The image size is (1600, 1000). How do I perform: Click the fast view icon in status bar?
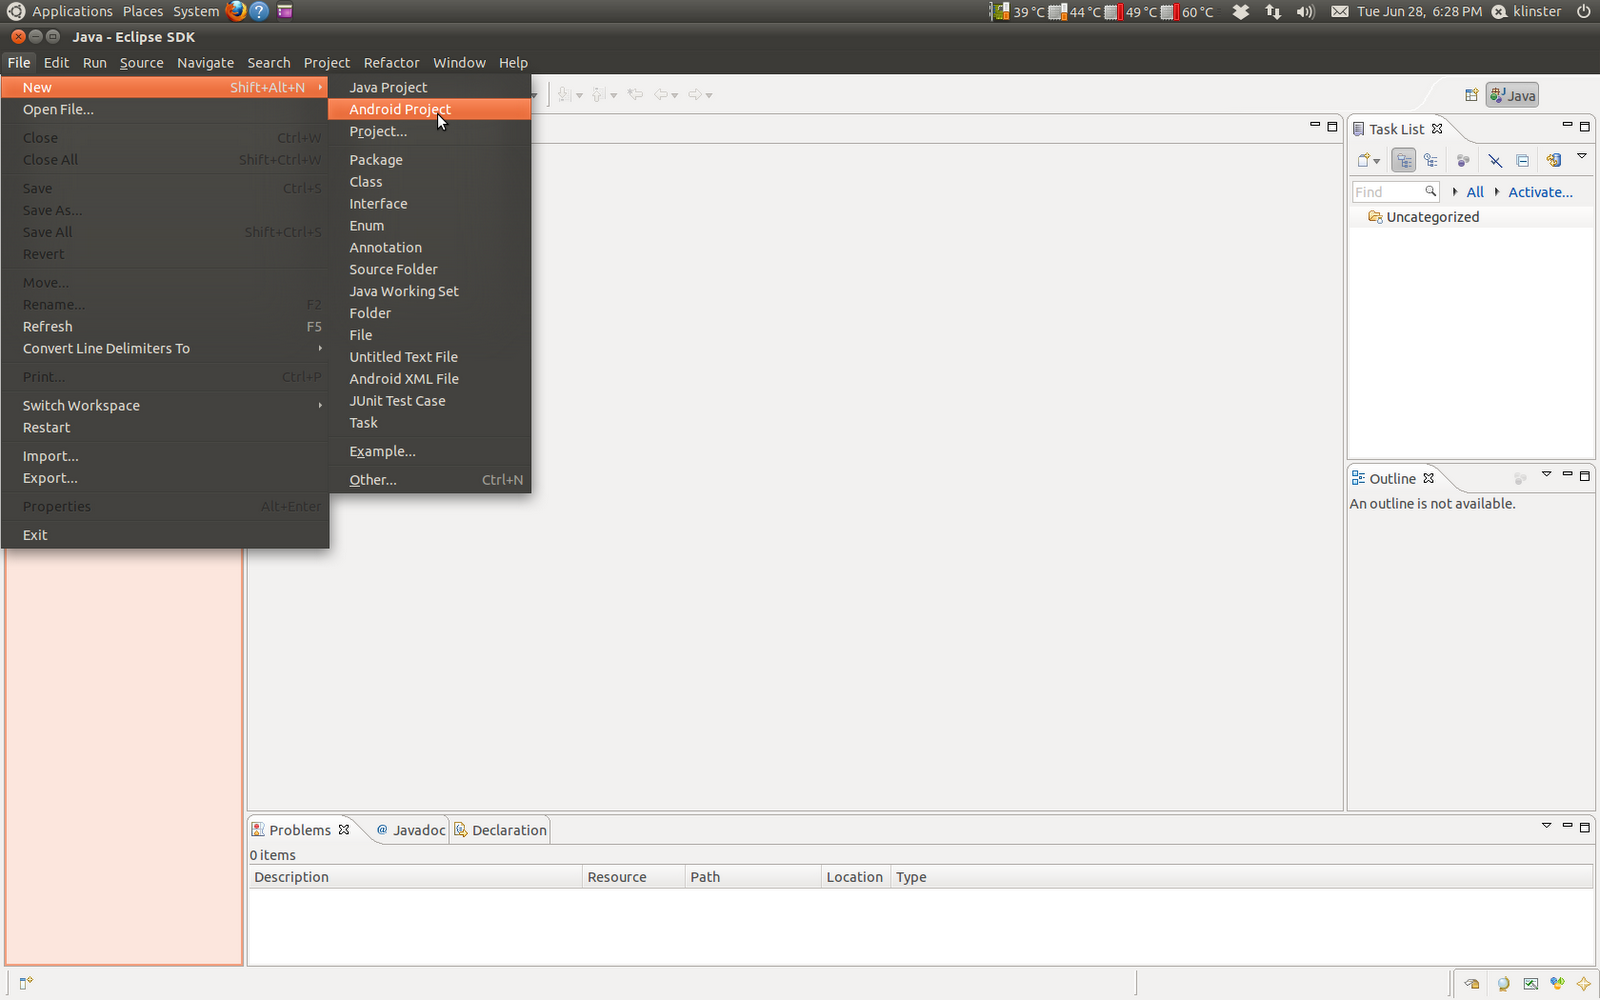click(26, 983)
